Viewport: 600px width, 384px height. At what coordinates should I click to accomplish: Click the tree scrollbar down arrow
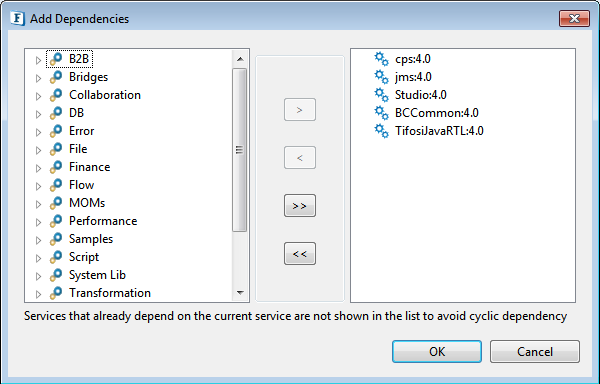click(240, 293)
